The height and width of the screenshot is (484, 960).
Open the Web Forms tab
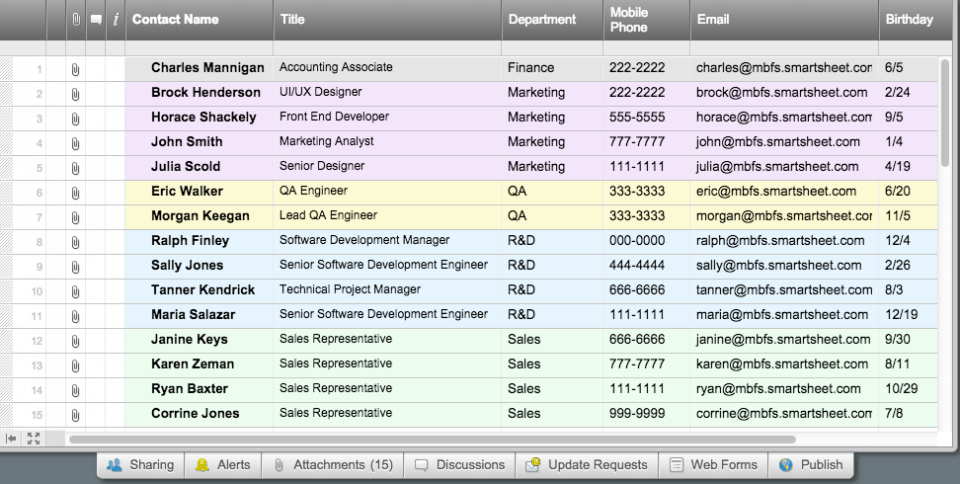713,465
